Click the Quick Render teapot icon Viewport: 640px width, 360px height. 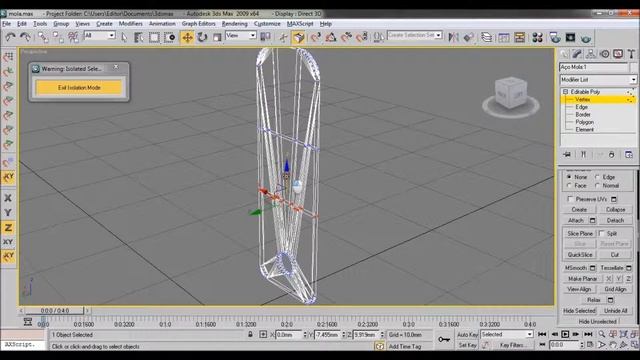coord(586,38)
